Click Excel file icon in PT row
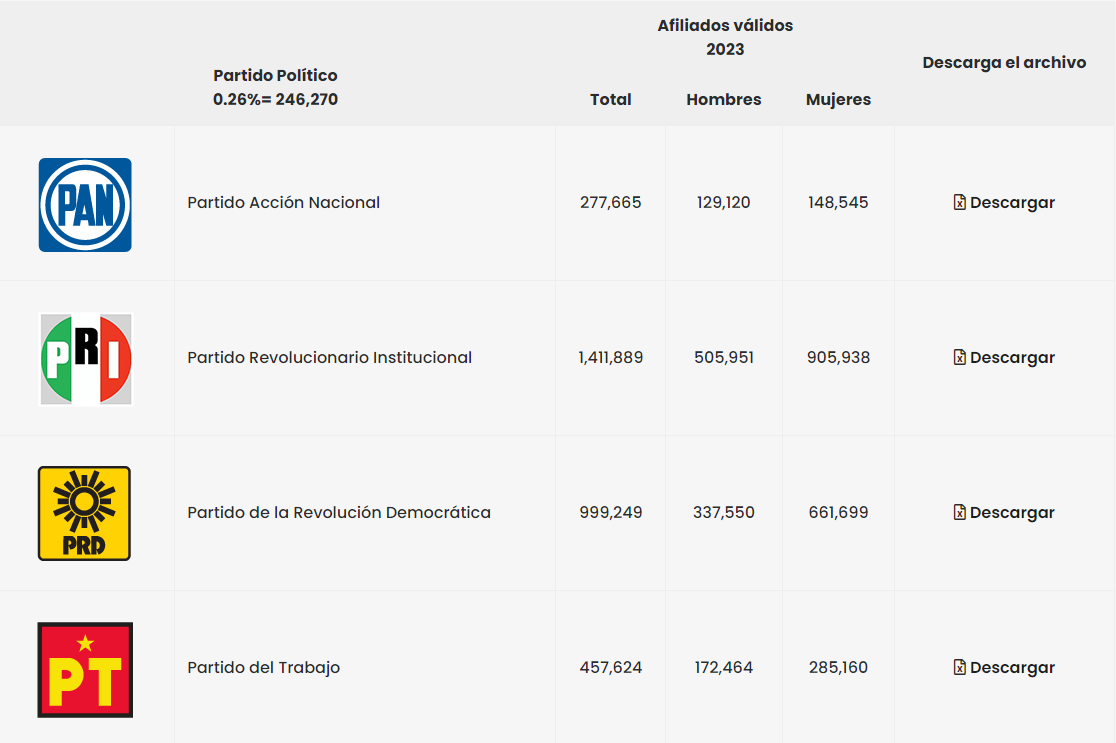 click(959, 668)
